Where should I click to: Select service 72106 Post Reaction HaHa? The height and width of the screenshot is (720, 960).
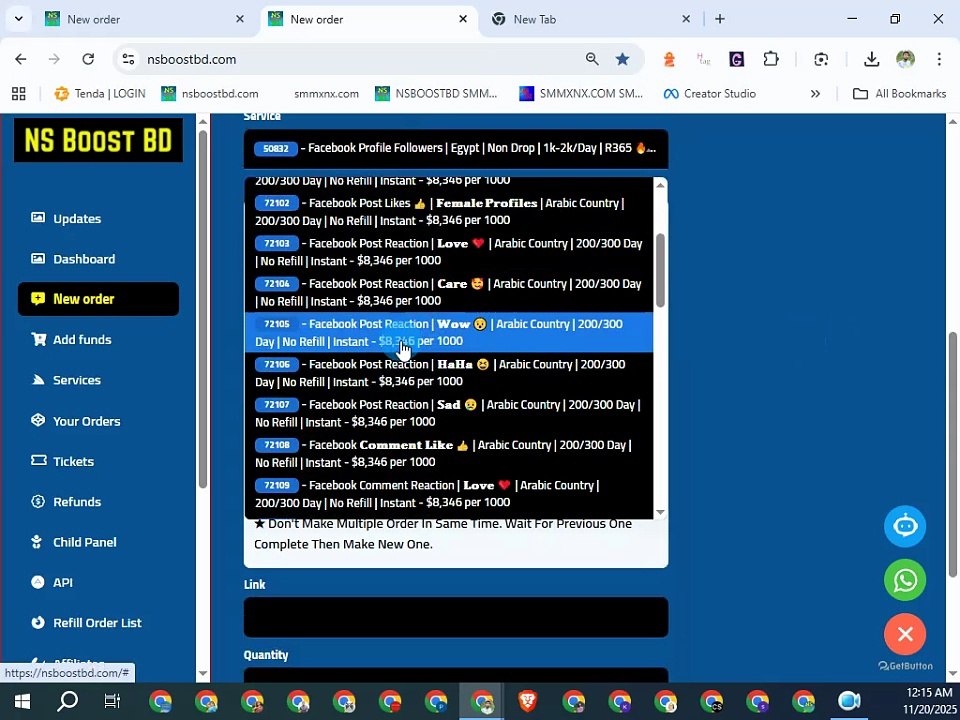[449, 373]
